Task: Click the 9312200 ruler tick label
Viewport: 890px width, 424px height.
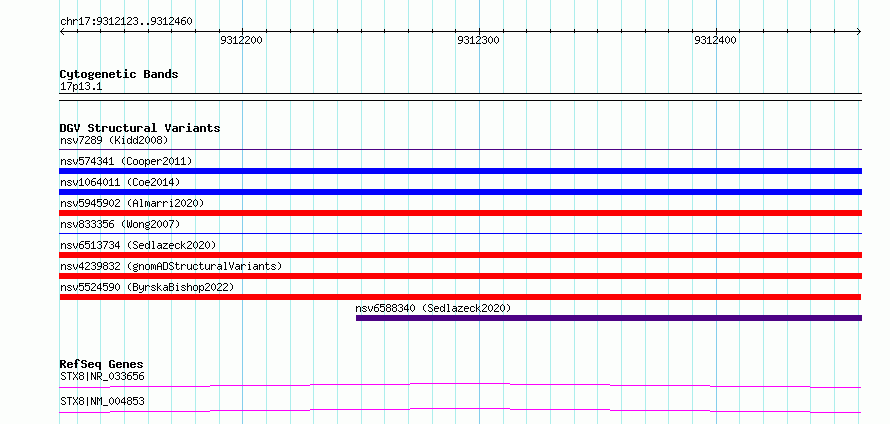Action: pos(241,41)
